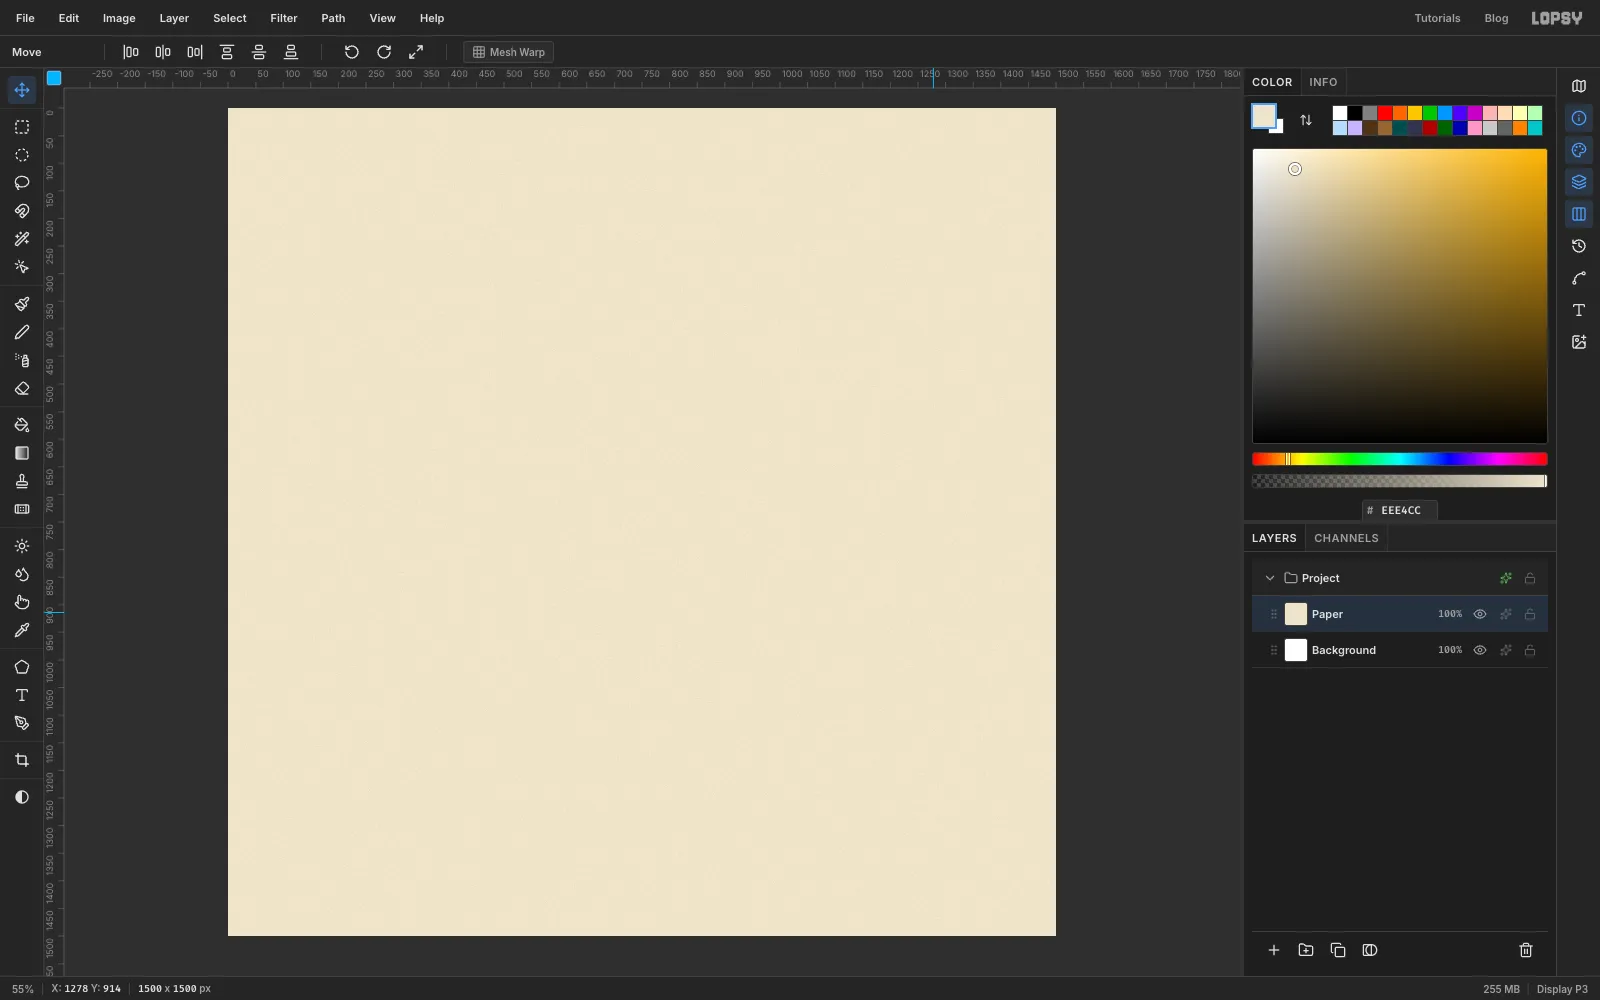1600x1000 pixels.
Task: Create a new group folder button
Action: [x=1306, y=950]
